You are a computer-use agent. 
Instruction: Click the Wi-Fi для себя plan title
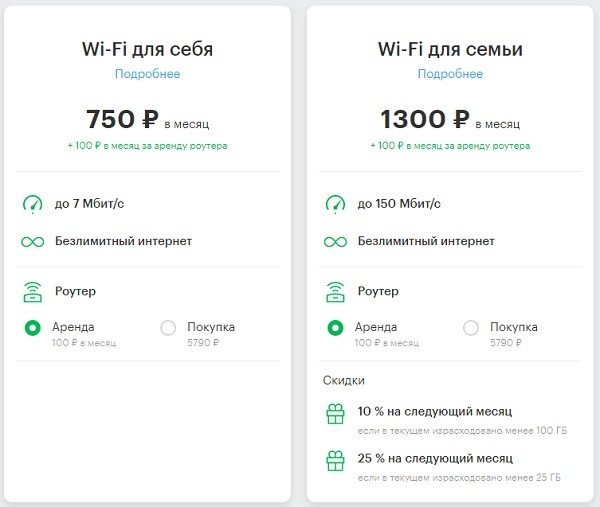tap(147, 49)
